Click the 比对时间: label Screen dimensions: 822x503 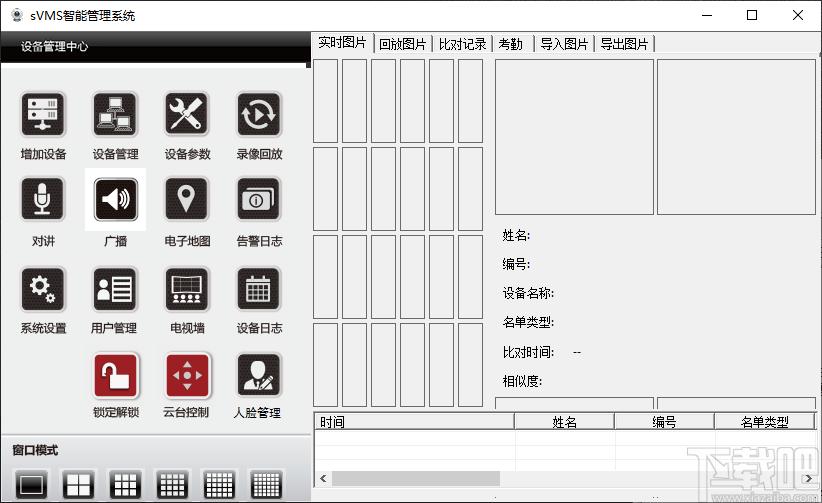point(528,352)
